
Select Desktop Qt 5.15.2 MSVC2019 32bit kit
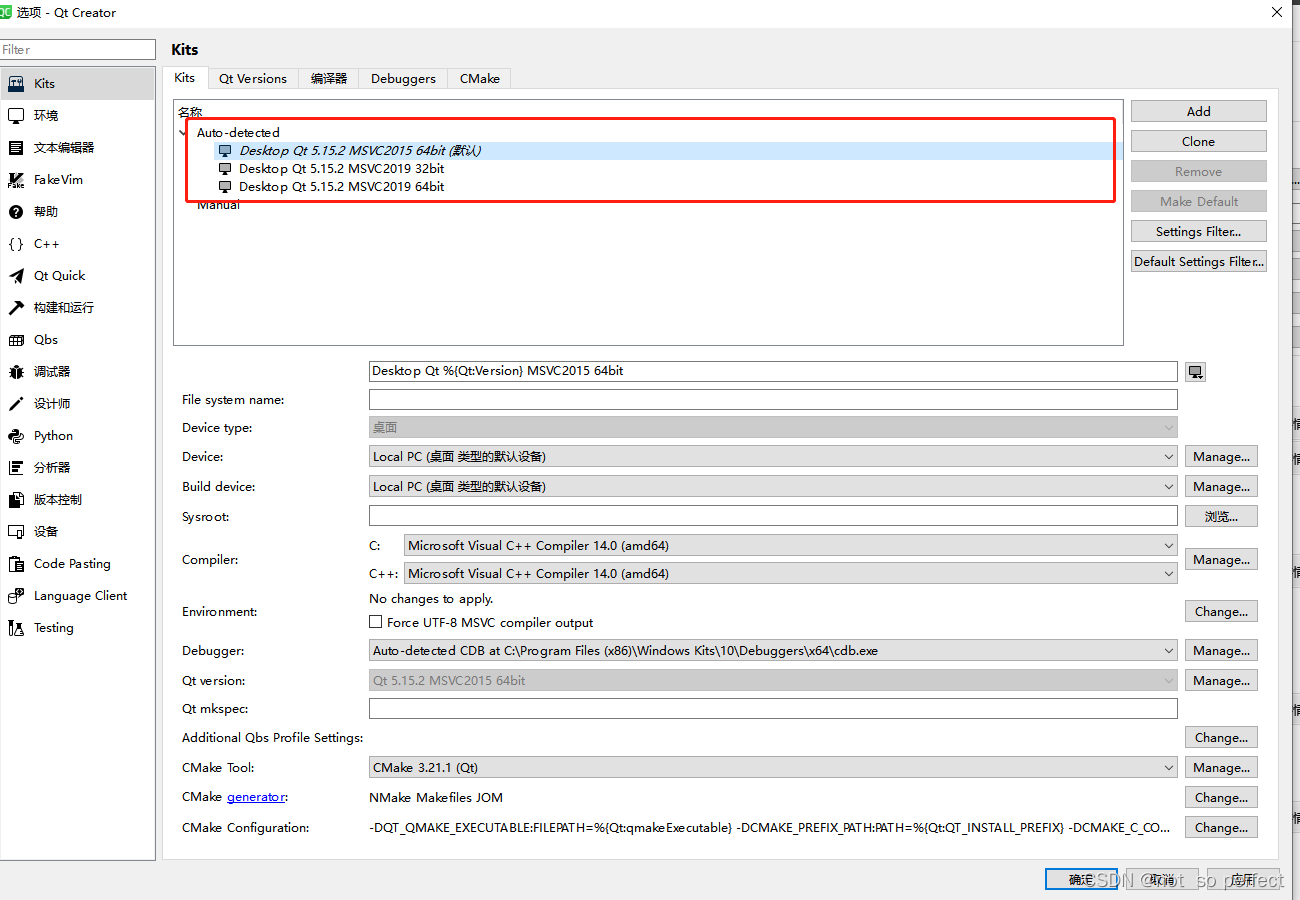coord(342,168)
